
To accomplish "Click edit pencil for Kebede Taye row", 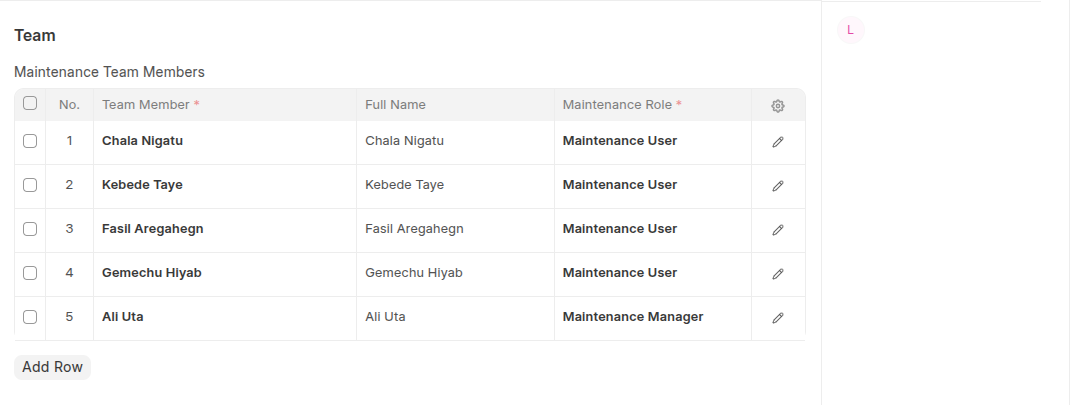I will pos(778,186).
